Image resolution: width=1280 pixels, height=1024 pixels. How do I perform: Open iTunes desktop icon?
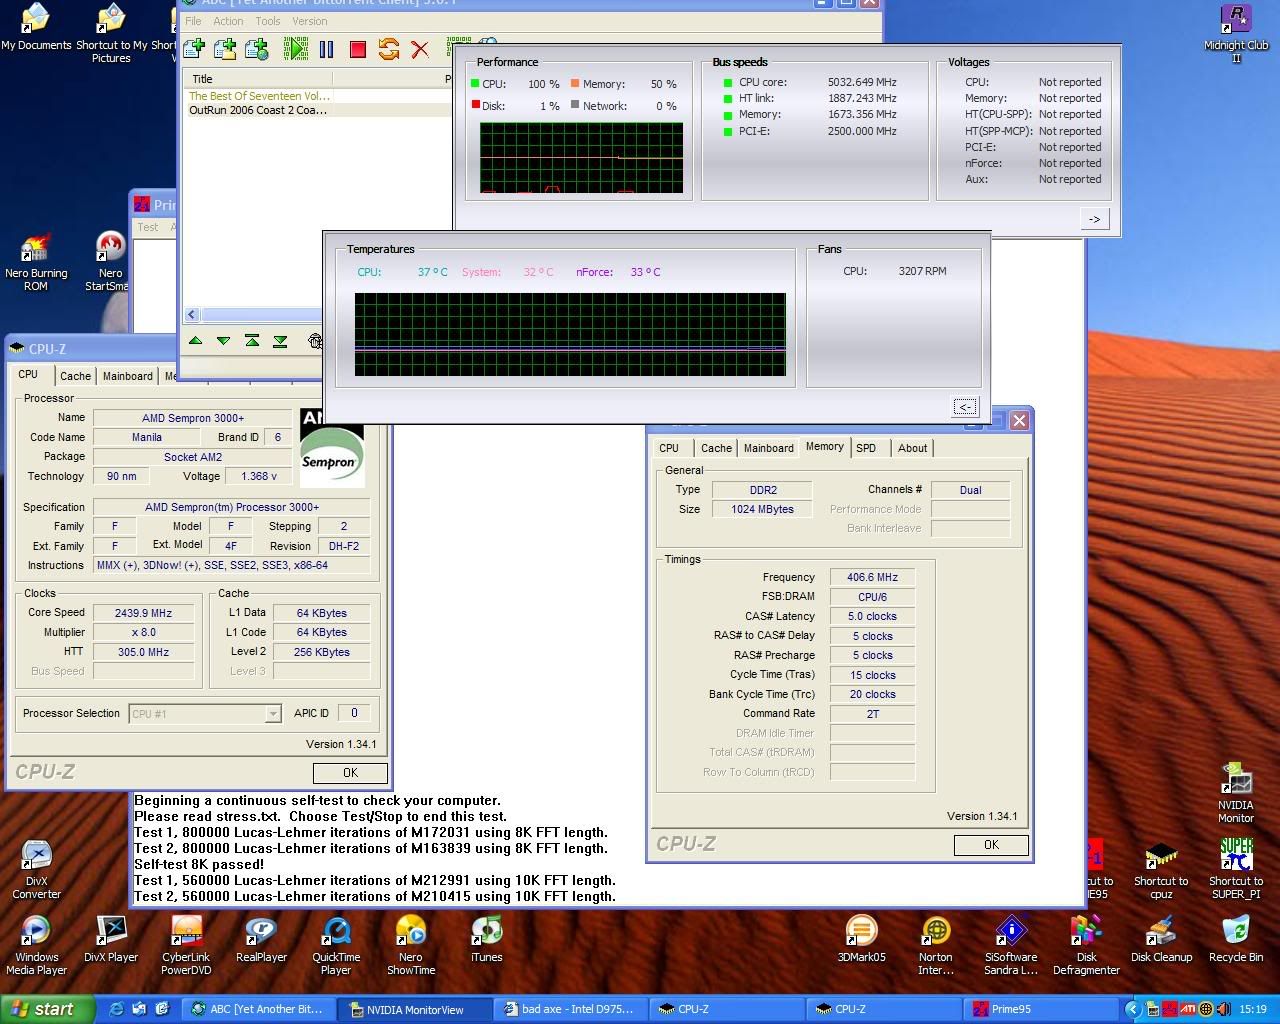[486, 939]
